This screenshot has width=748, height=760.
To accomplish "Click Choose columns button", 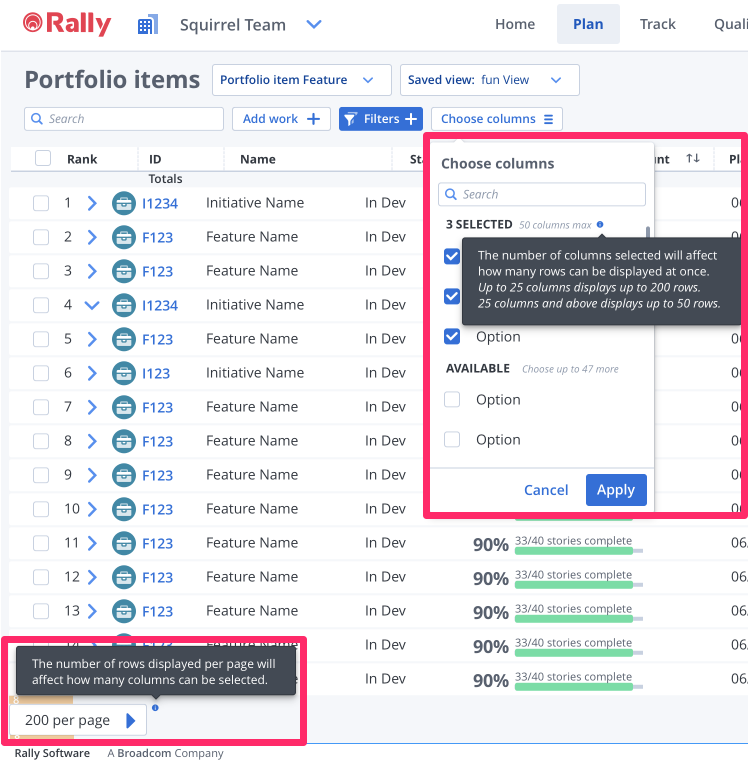I will (497, 119).
